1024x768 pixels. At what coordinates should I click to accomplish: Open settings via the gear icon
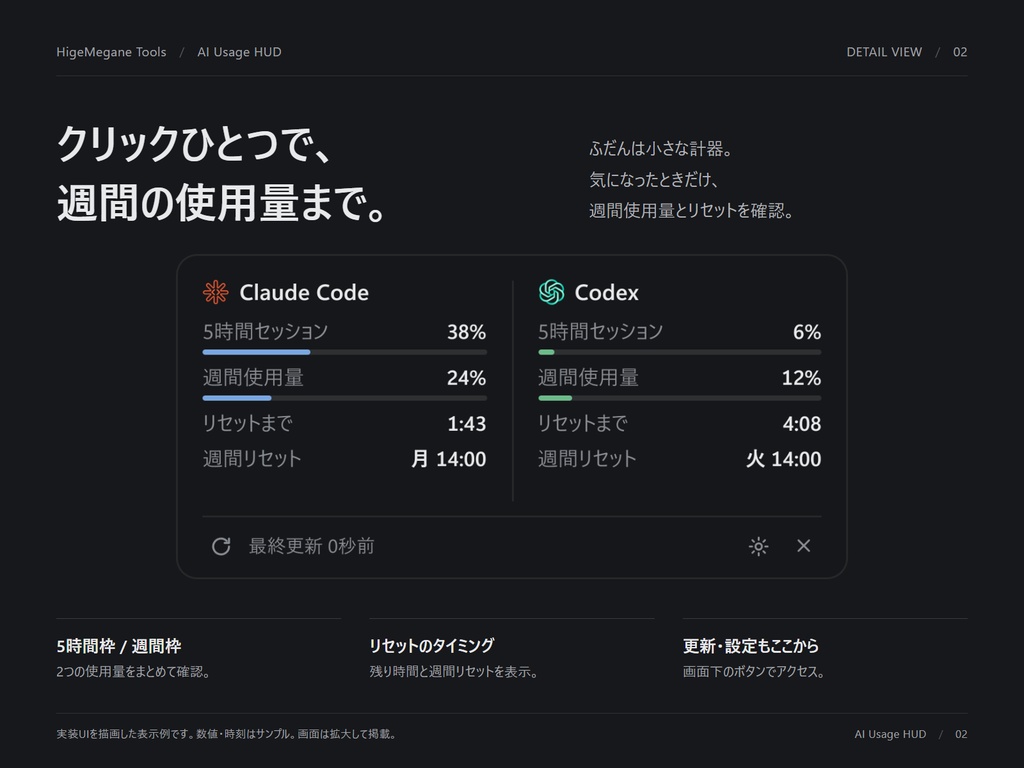pyautogui.click(x=758, y=546)
